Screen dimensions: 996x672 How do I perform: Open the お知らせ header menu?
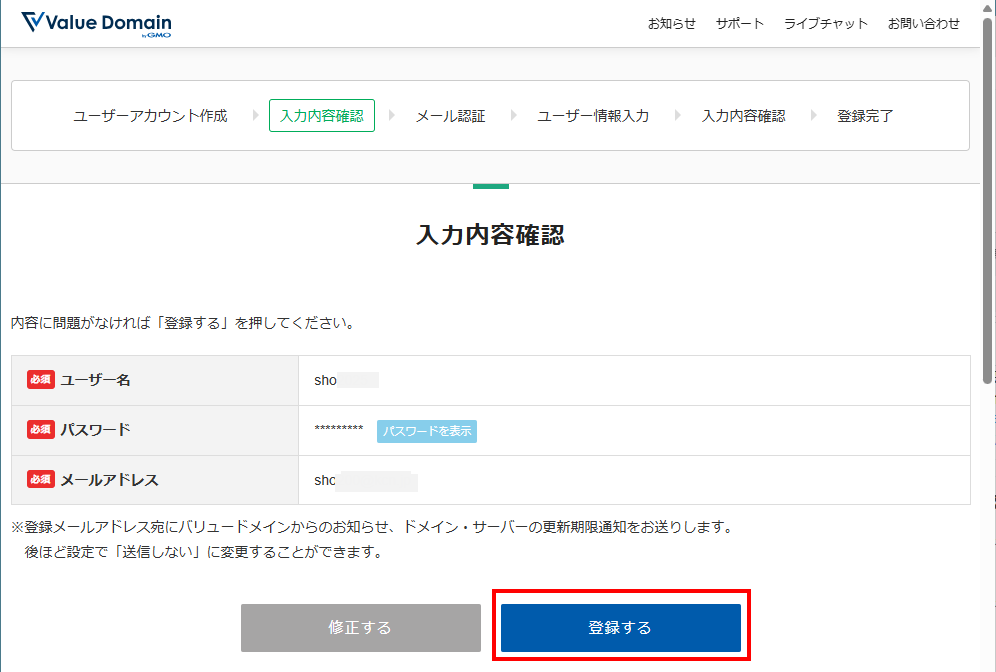point(671,24)
